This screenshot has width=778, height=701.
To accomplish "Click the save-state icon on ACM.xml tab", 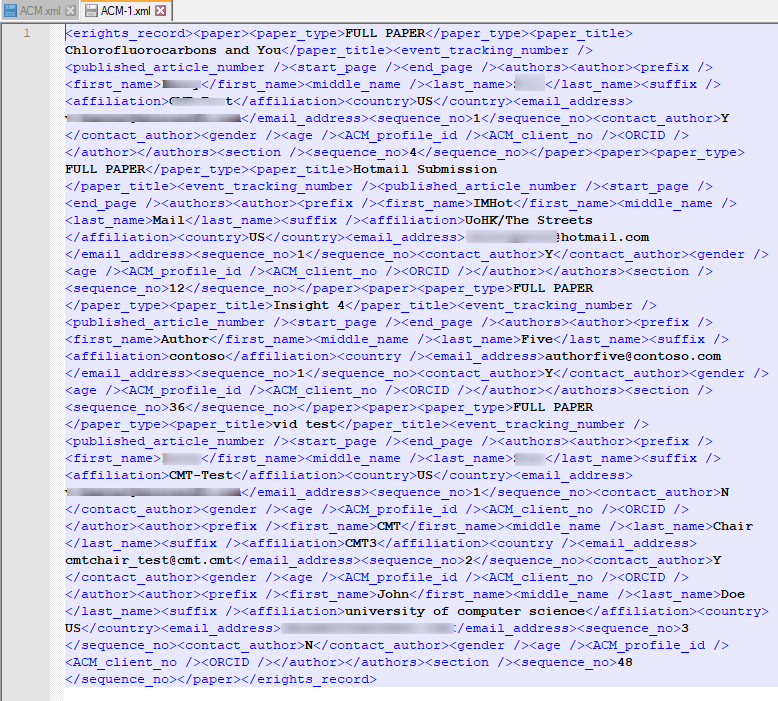I will pos(10,10).
